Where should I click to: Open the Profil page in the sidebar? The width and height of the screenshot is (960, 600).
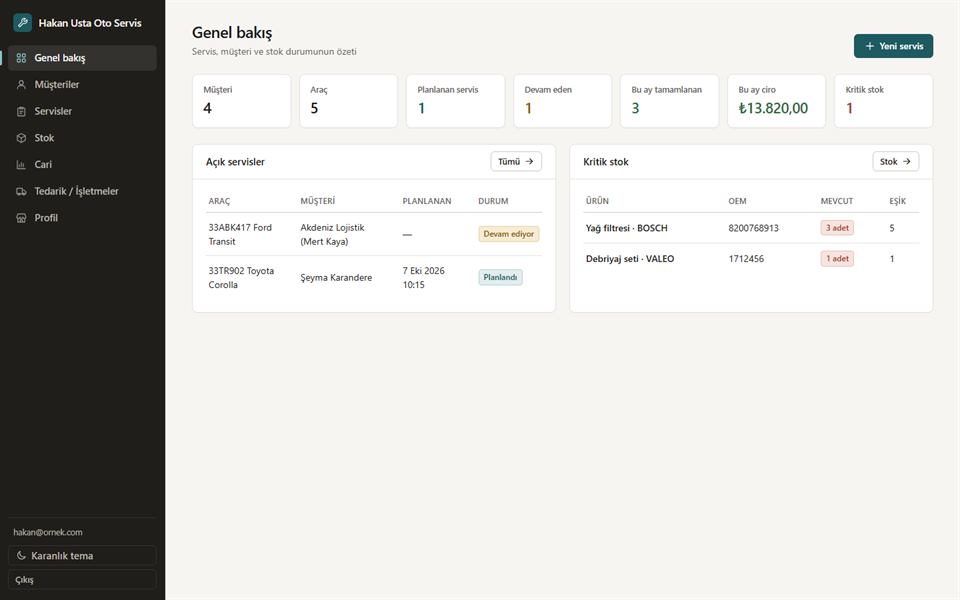tap(83, 218)
